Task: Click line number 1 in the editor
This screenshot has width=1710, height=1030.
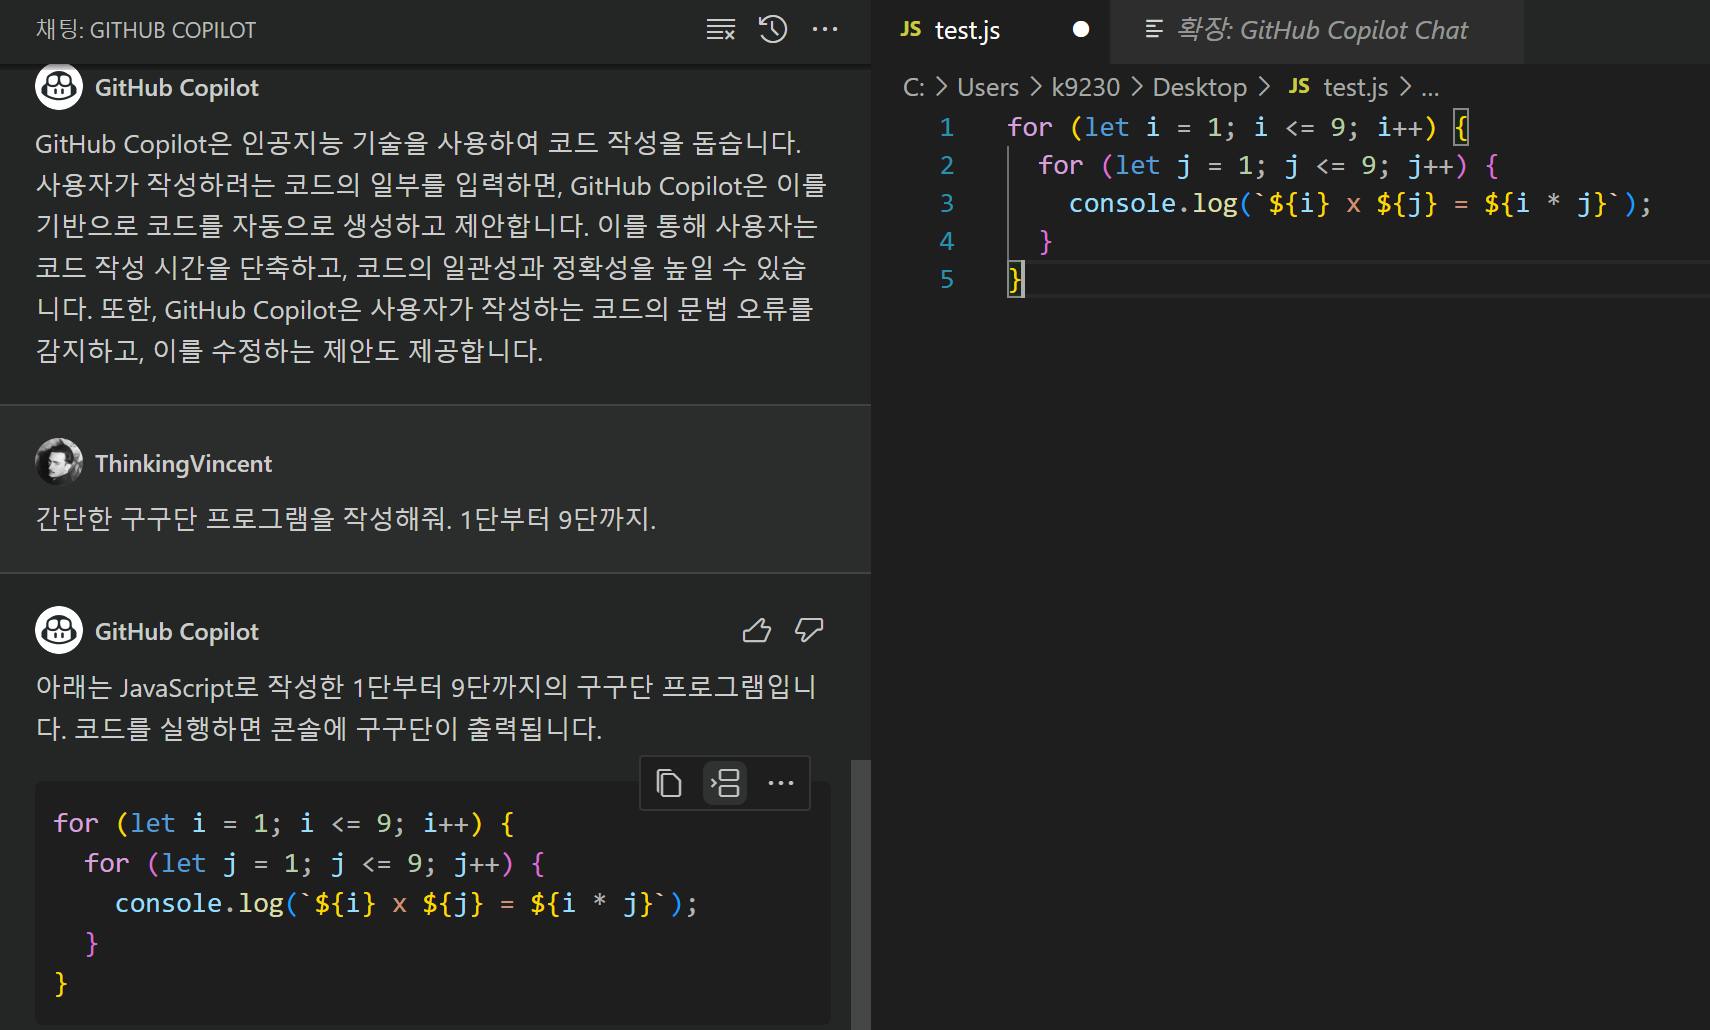Action: [x=947, y=128]
